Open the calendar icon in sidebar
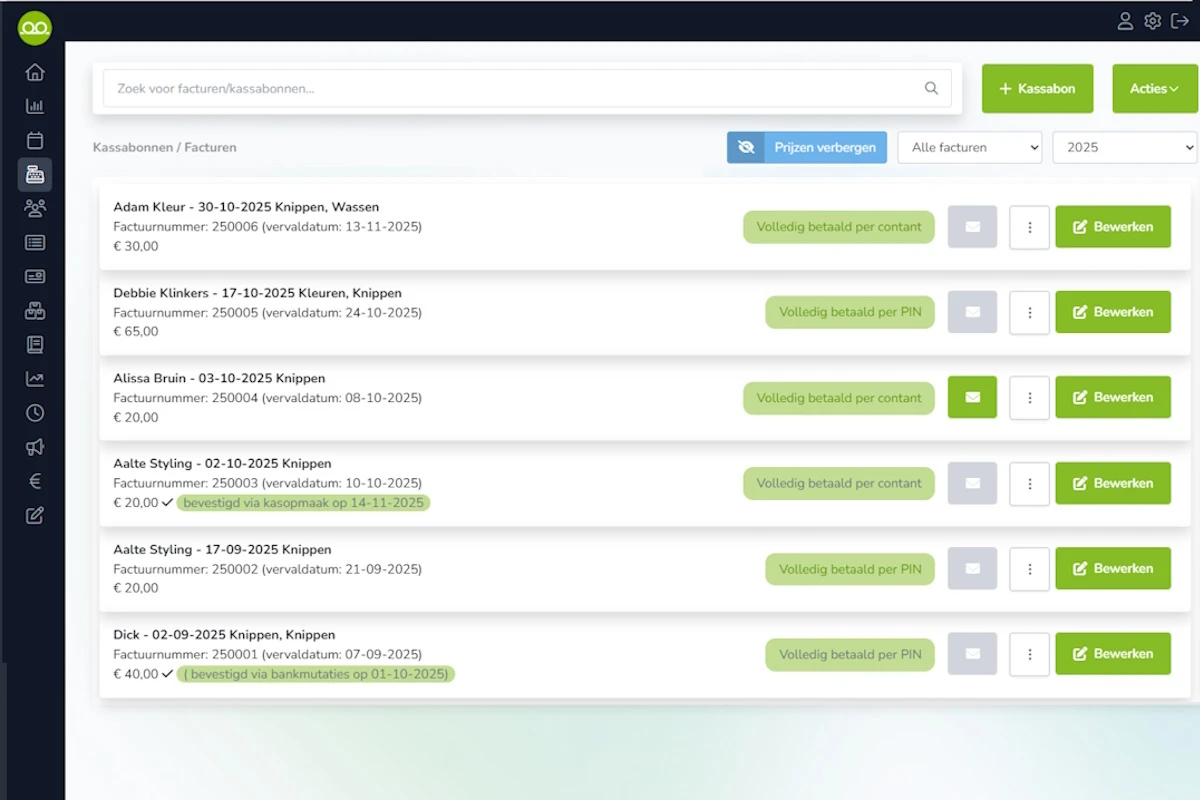 click(x=35, y=140)
